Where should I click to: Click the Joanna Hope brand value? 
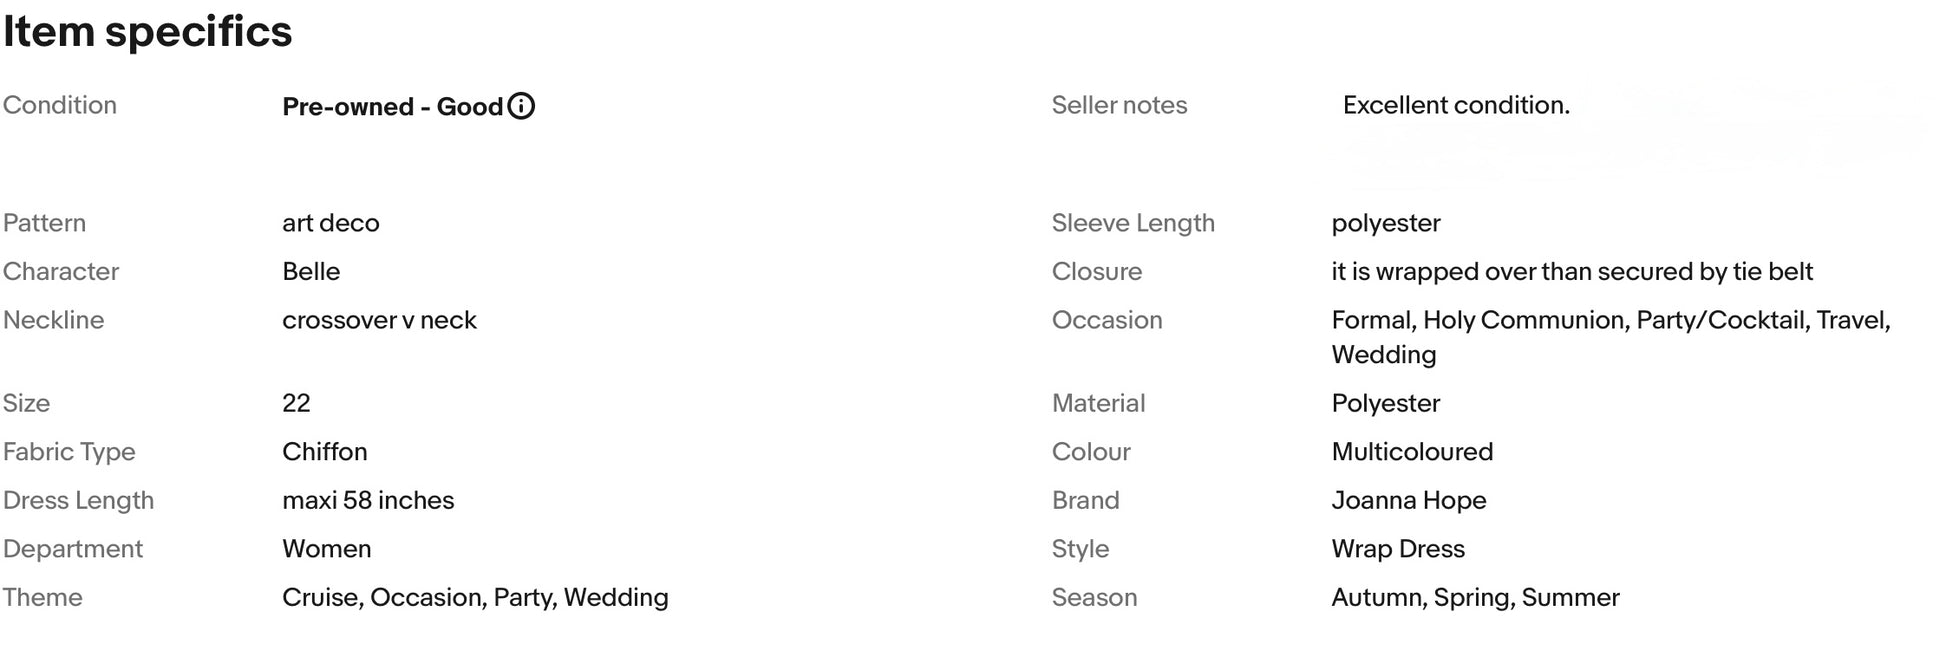pyautogui.click(x=1408, y=500)
